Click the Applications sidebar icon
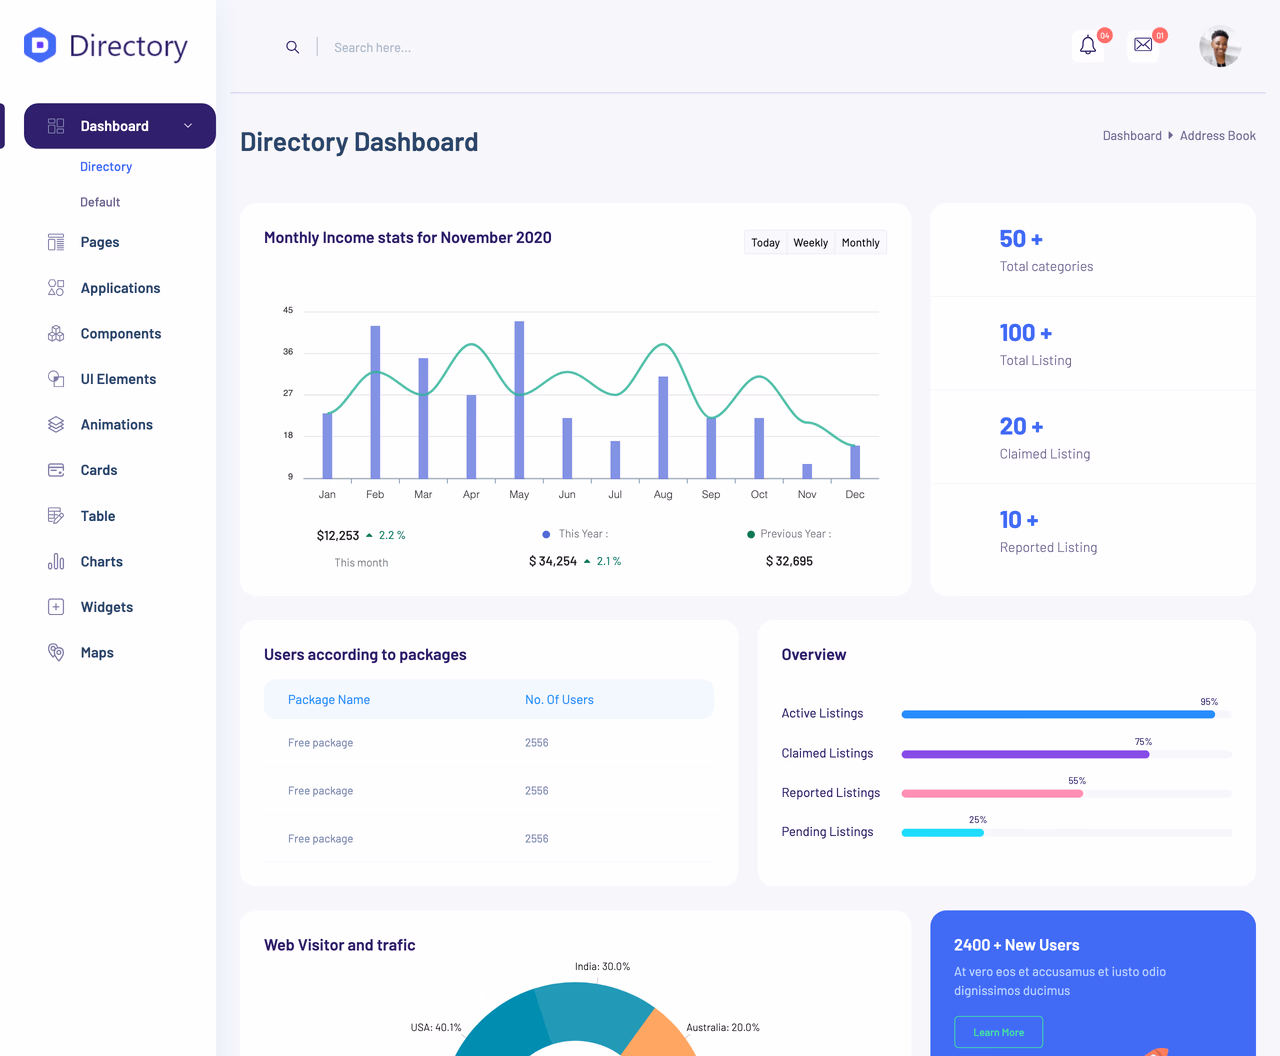The image size is (1280, 1056). coord(56,288)
